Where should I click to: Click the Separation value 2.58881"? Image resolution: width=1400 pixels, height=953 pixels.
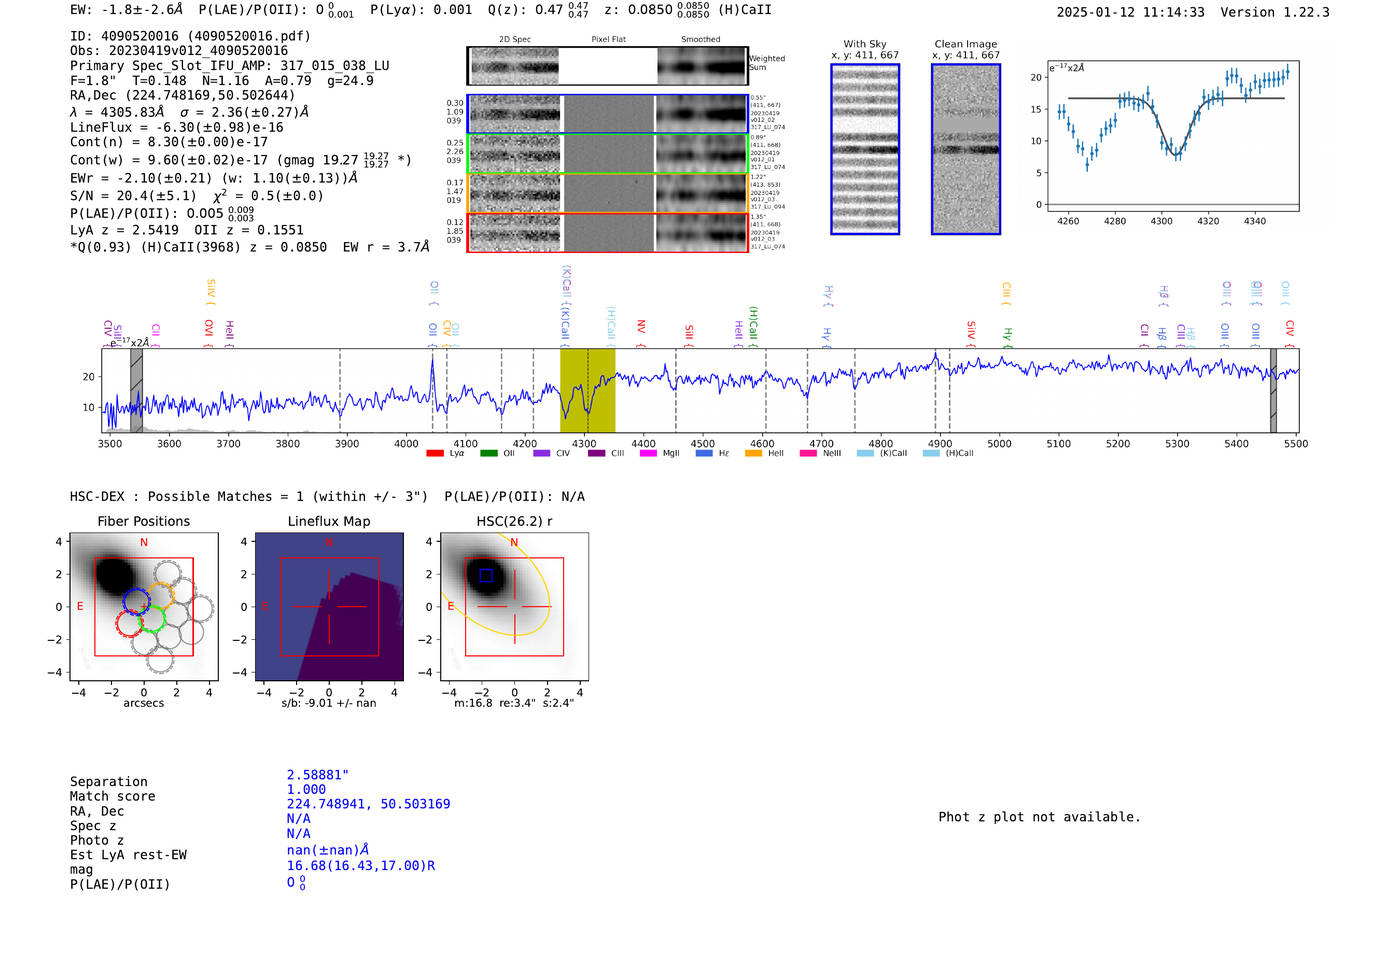click(318, 775)
